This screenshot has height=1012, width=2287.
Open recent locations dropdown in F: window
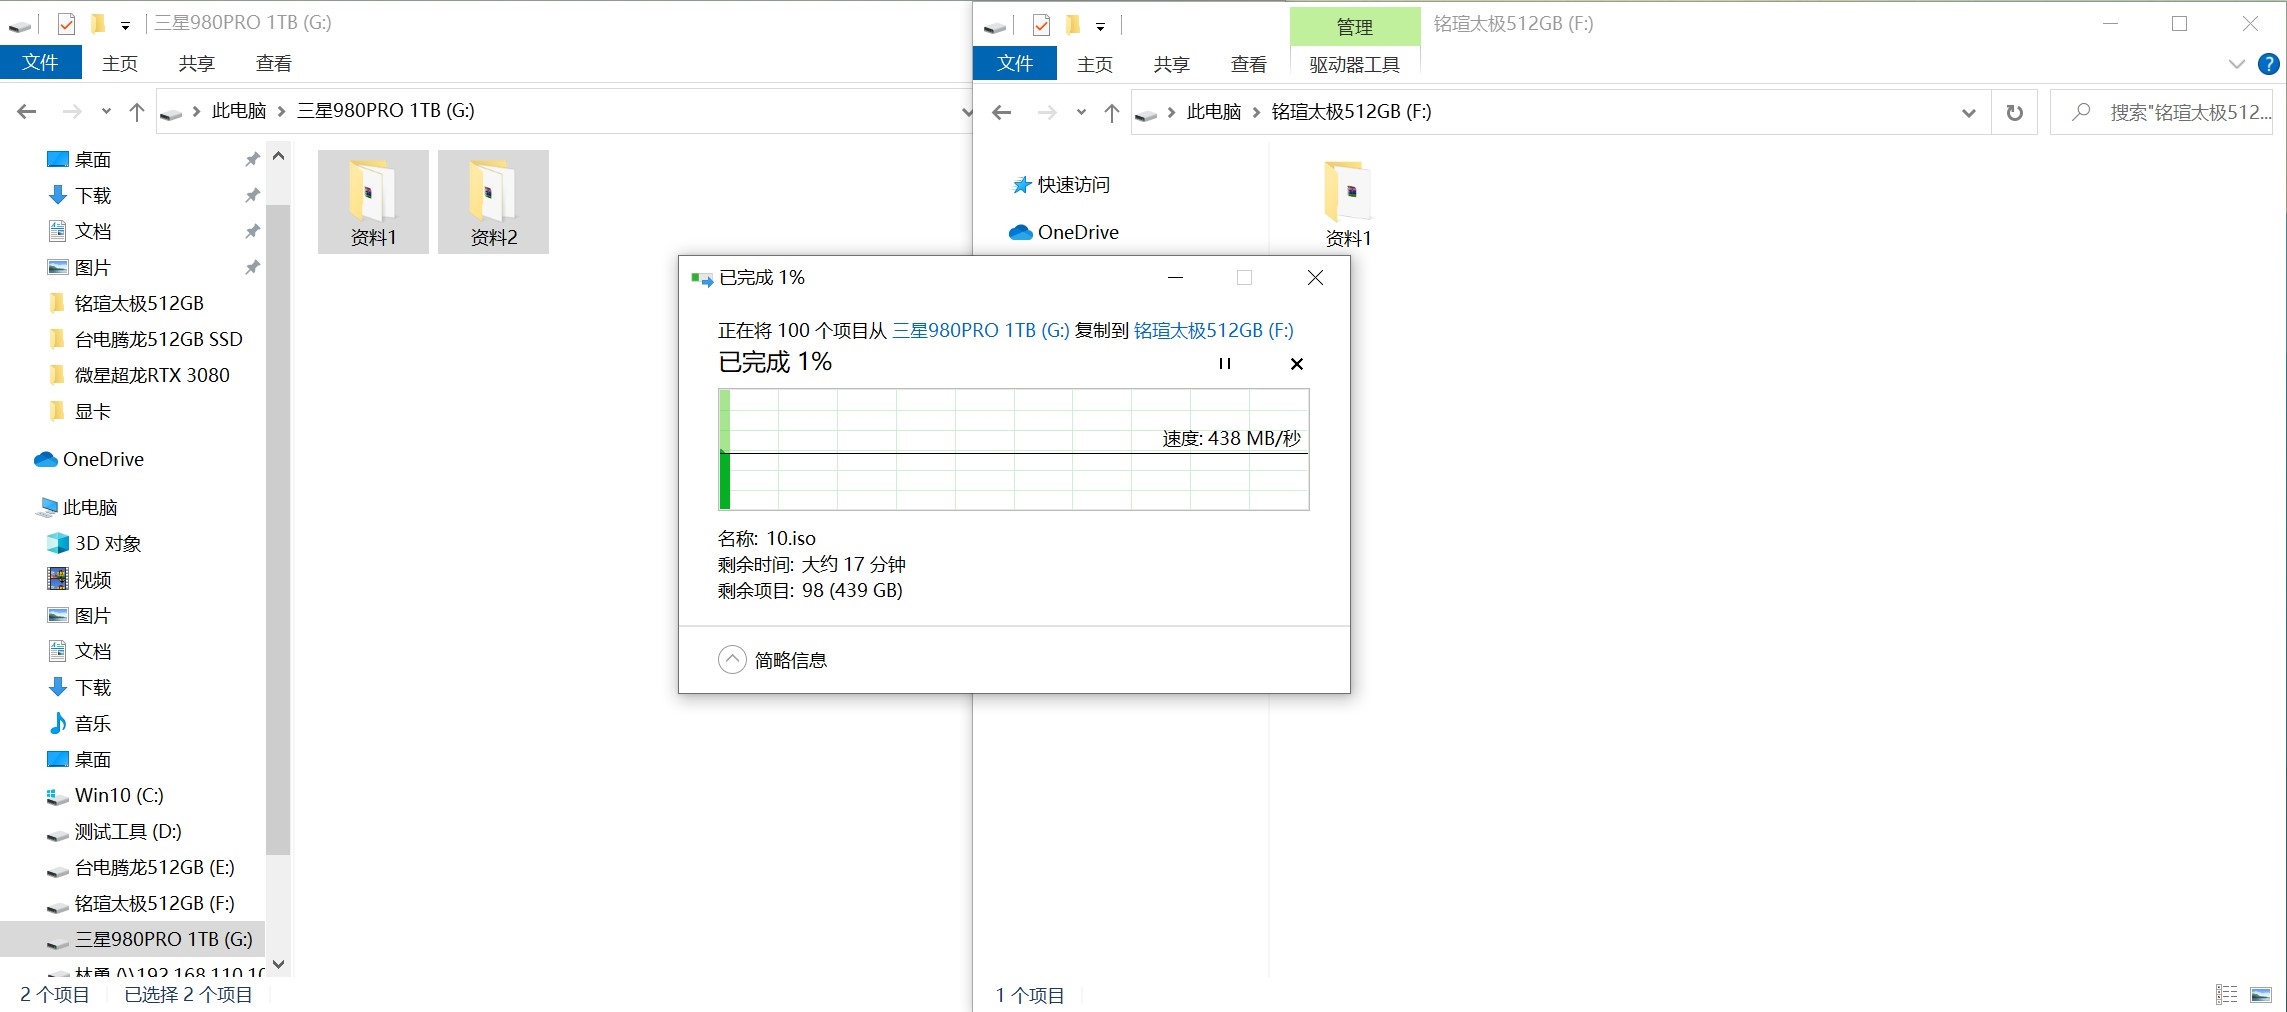[x=1081, y=112]
